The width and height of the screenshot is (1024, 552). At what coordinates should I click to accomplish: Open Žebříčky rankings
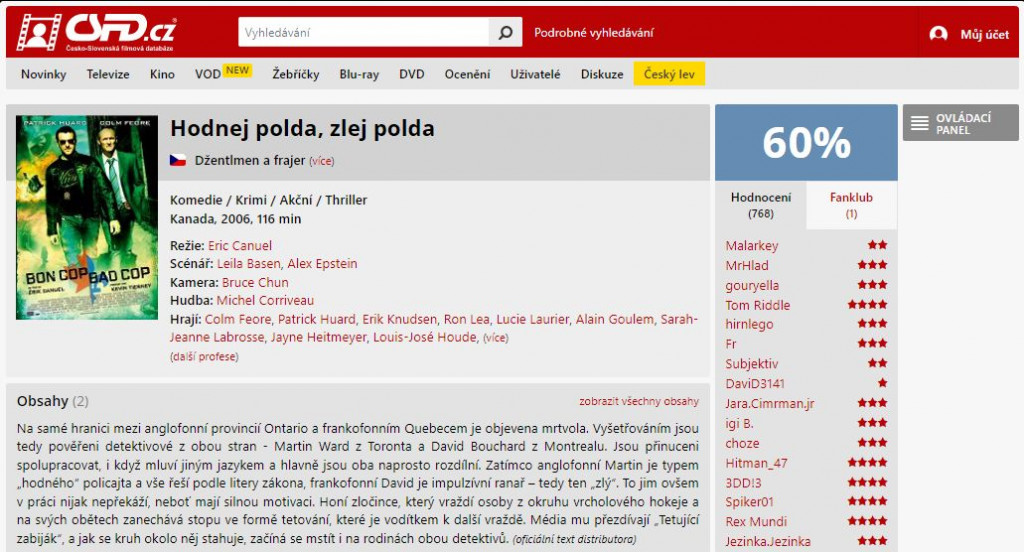coord(296,74)
